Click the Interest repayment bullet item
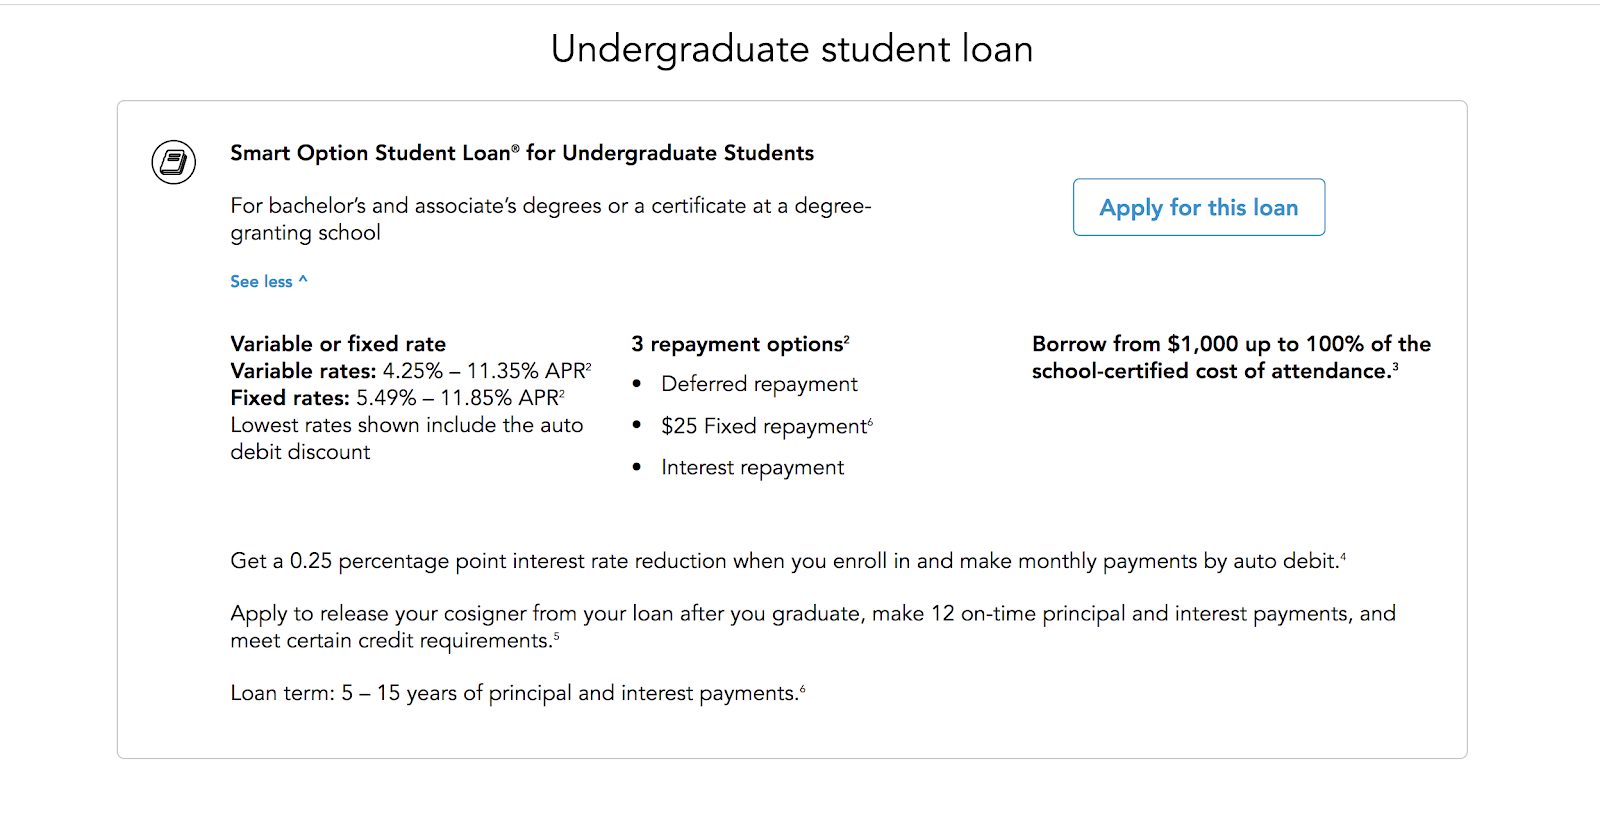Image resolution: width=1600 pixels, height=813 pixels. (x=752, y=468)
